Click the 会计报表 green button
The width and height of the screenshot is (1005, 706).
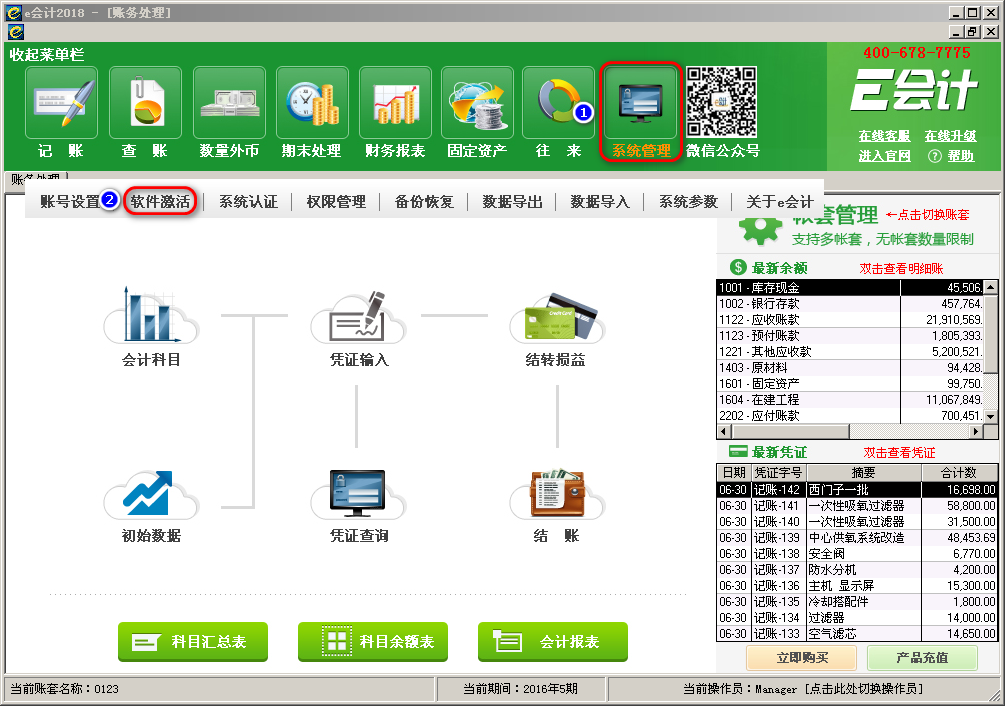(553, 641)
